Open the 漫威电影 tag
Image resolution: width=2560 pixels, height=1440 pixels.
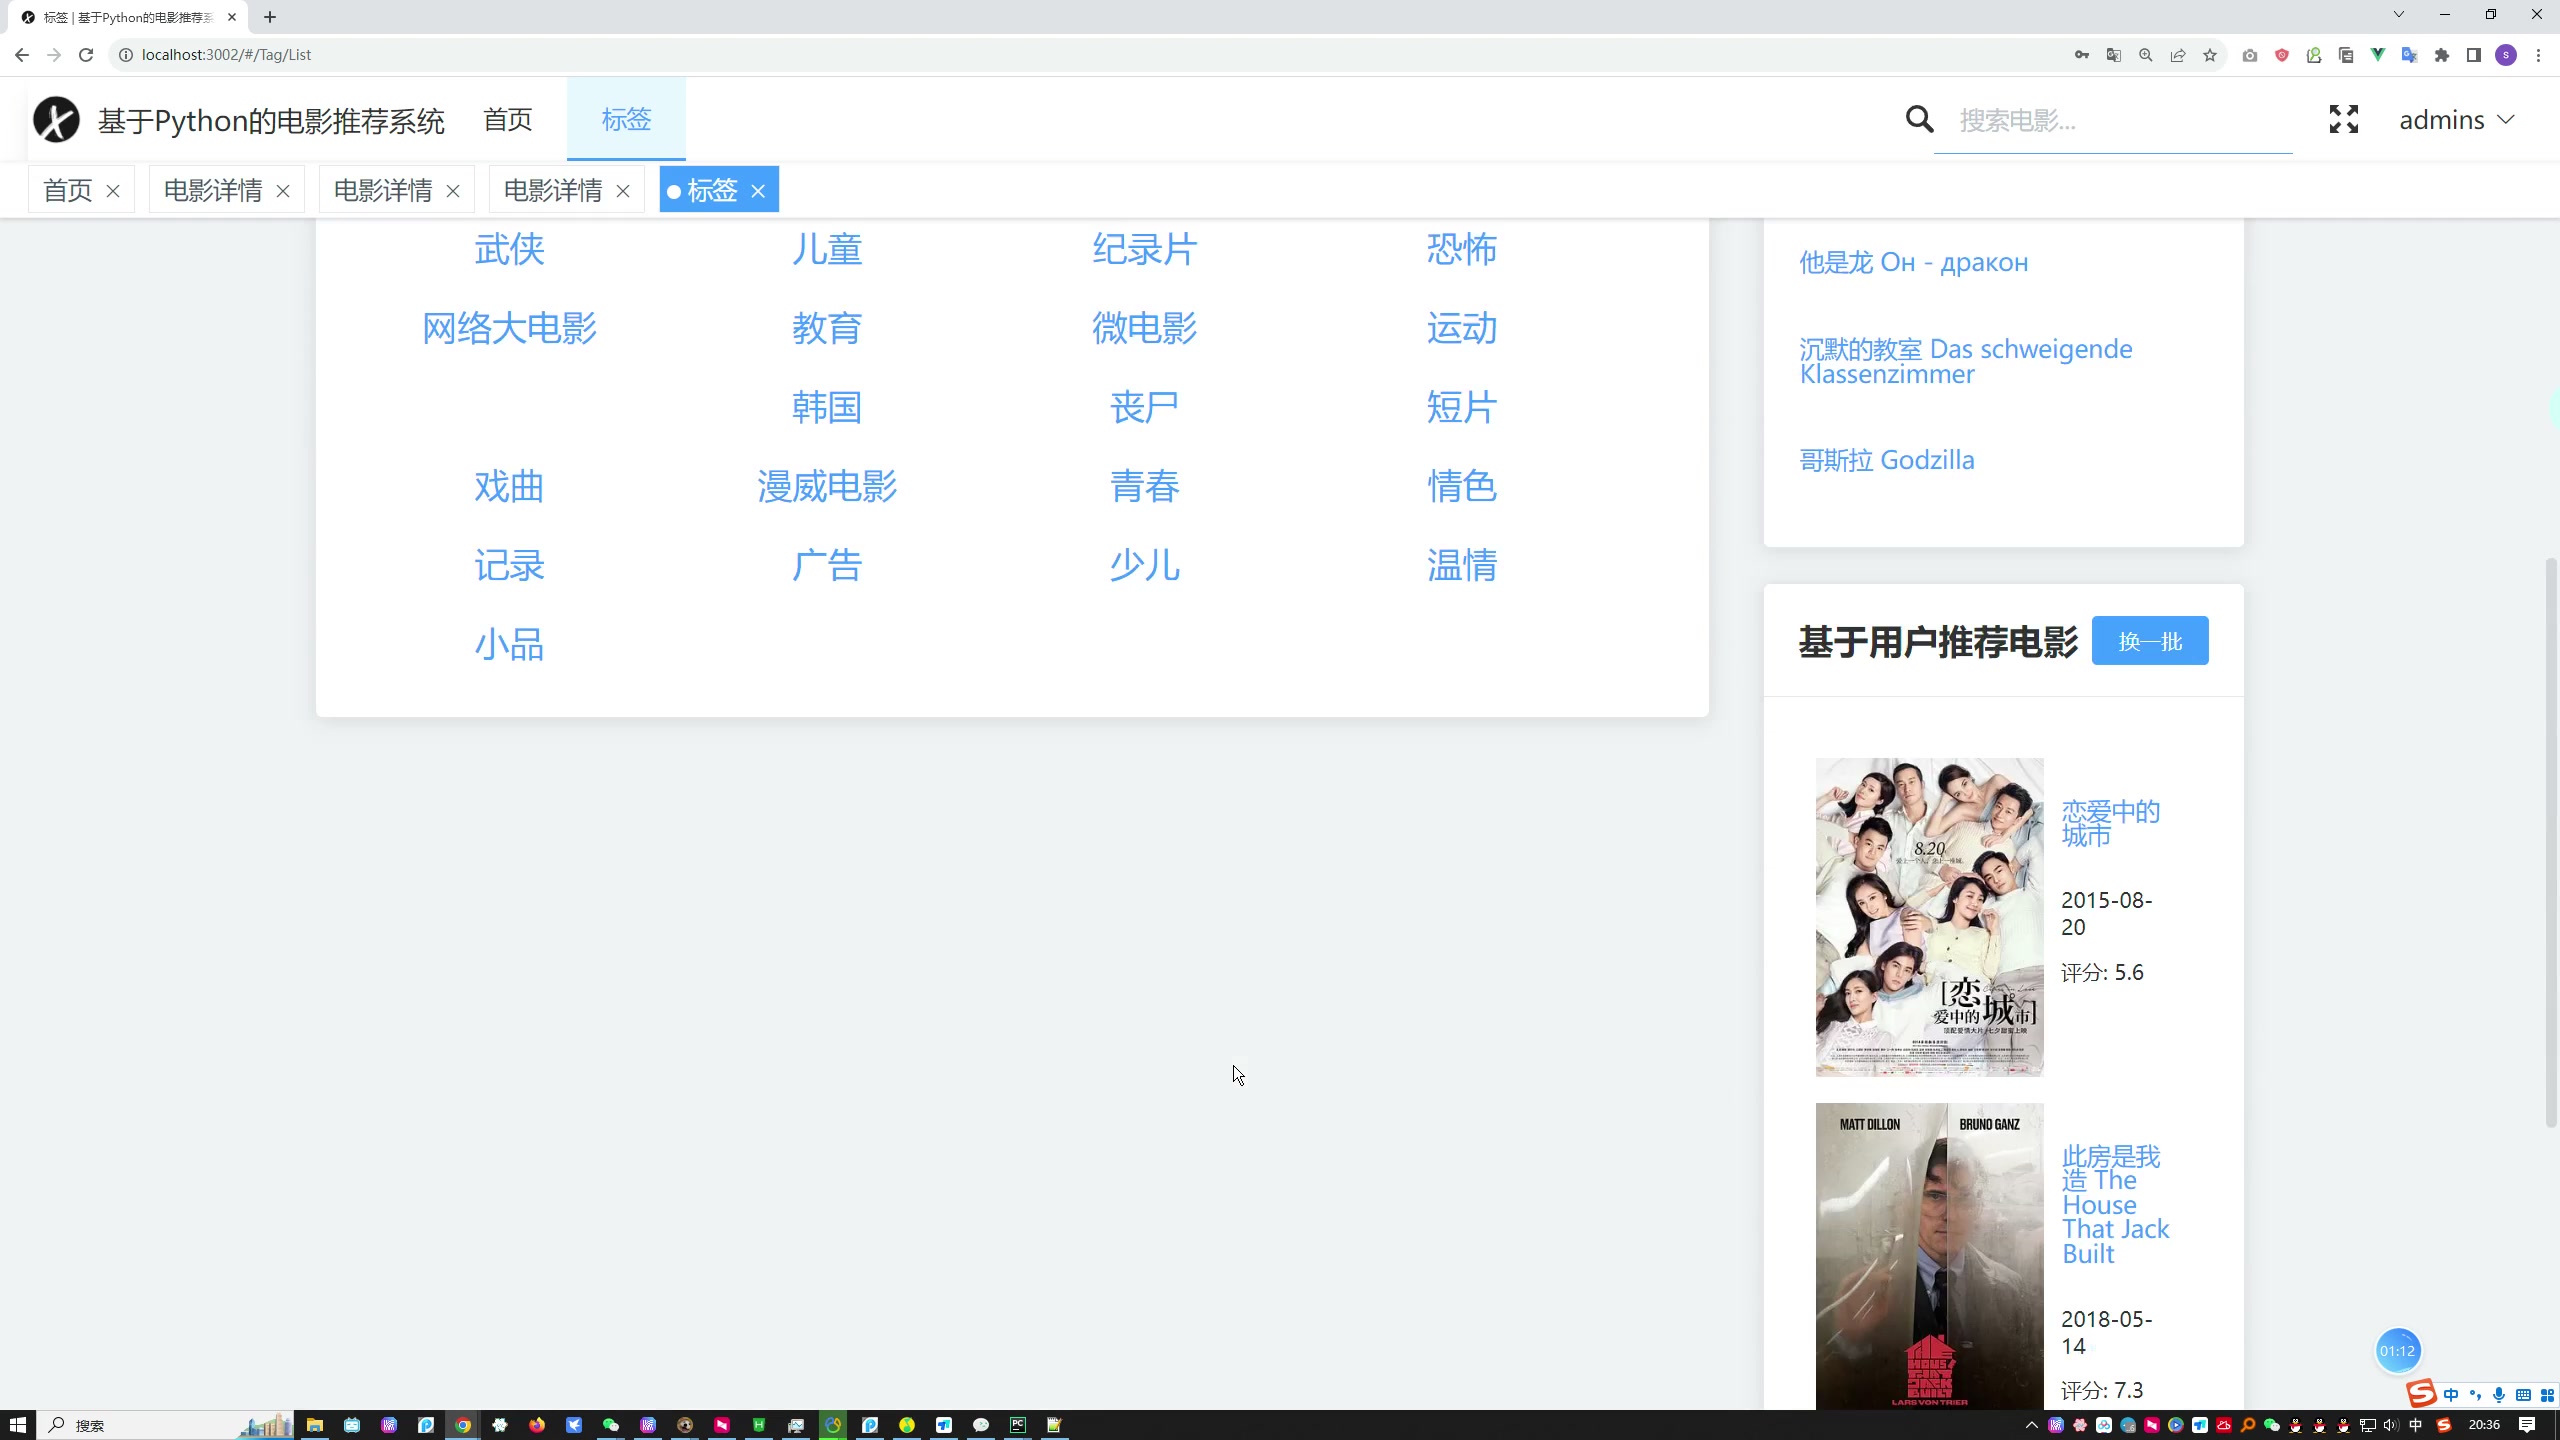coord(827,486)
